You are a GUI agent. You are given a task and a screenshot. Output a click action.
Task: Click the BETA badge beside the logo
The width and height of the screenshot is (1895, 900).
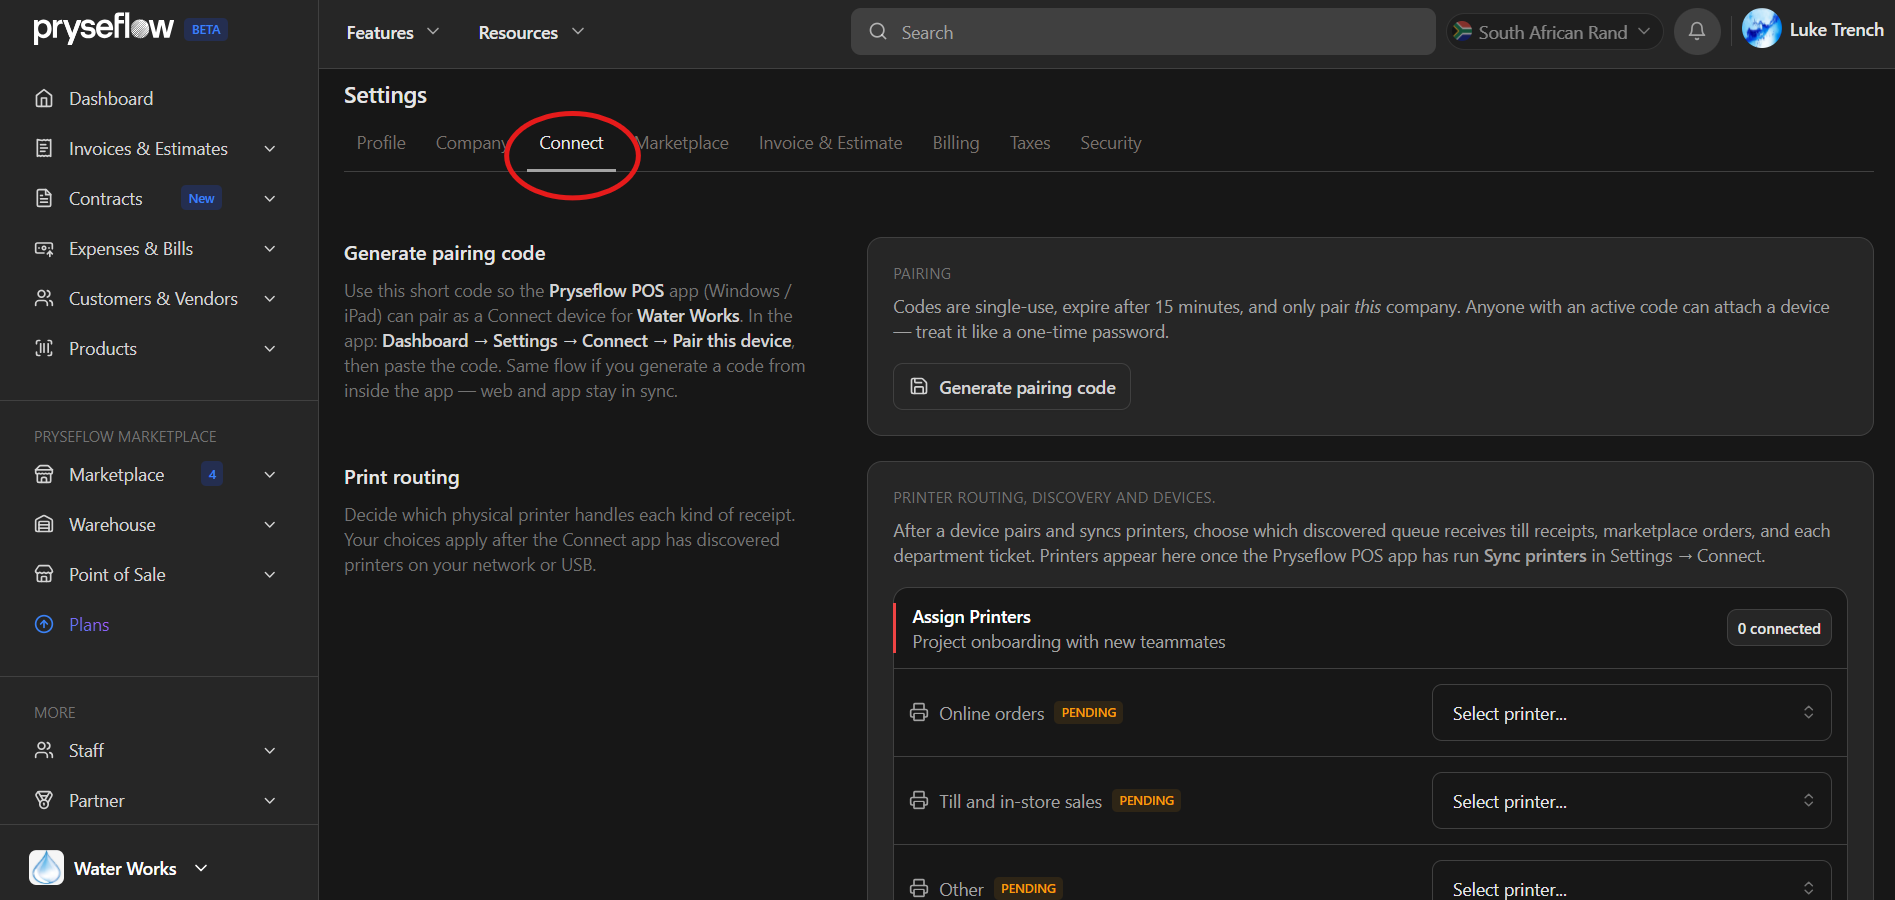(x=206, y=30)
